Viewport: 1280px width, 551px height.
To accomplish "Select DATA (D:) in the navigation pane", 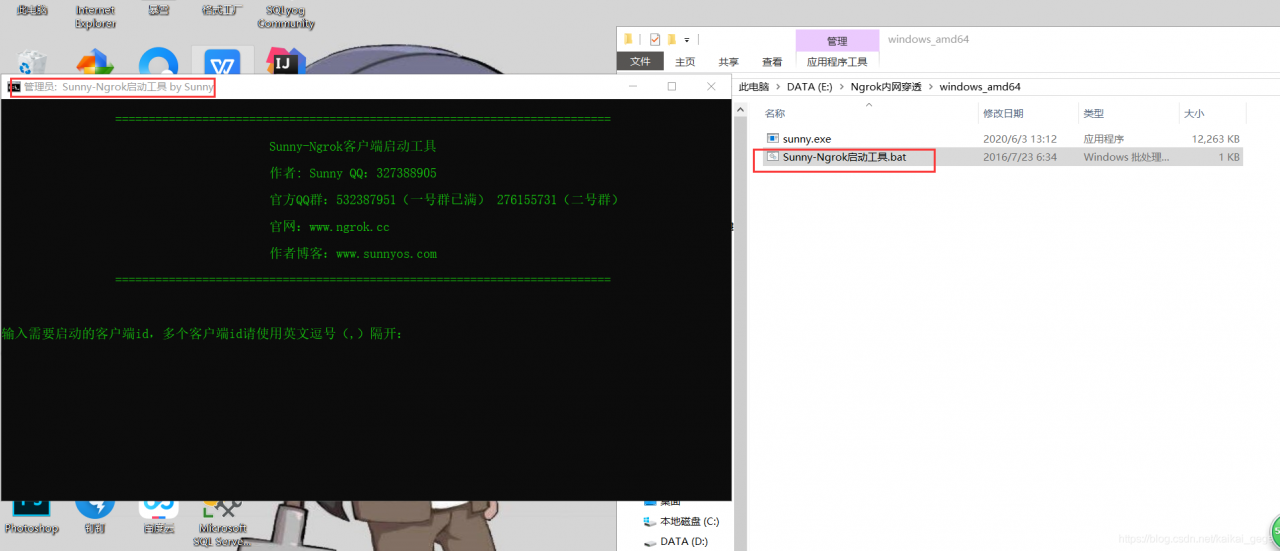I will (x=676, y=541).
